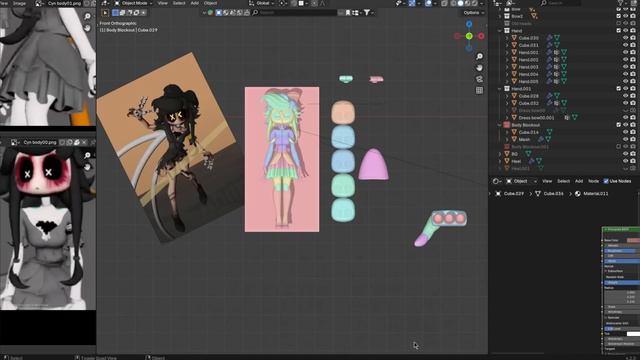Click the node editor type icon
The height and width of the screenshot is (360, 640).
click(x=496, y=181)
